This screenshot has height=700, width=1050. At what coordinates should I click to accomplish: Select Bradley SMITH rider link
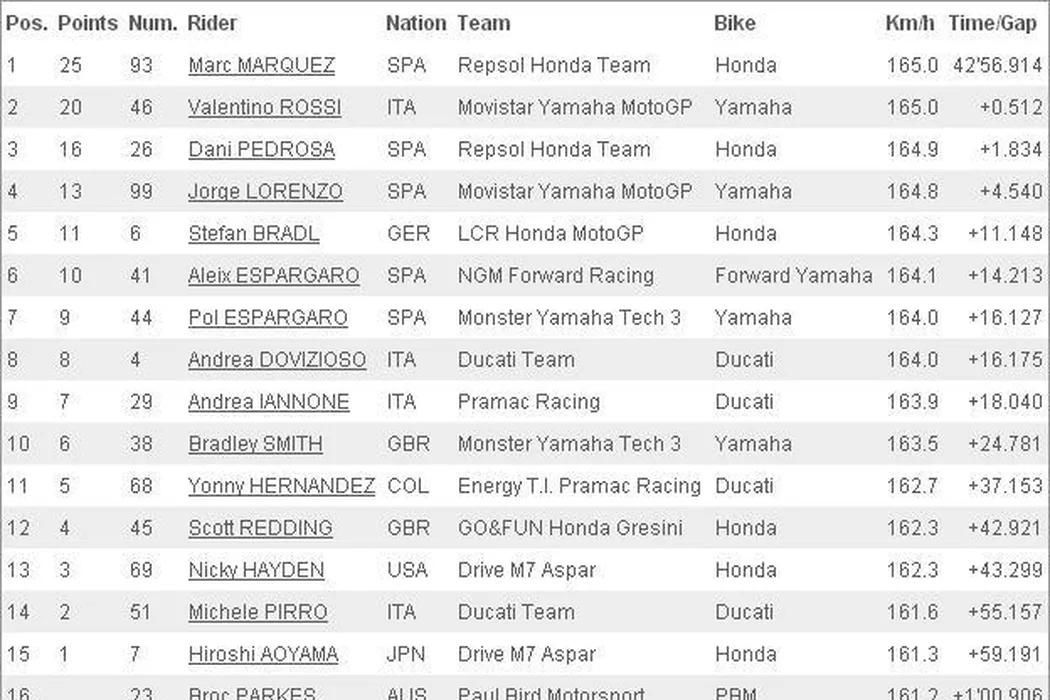(255, 444)
